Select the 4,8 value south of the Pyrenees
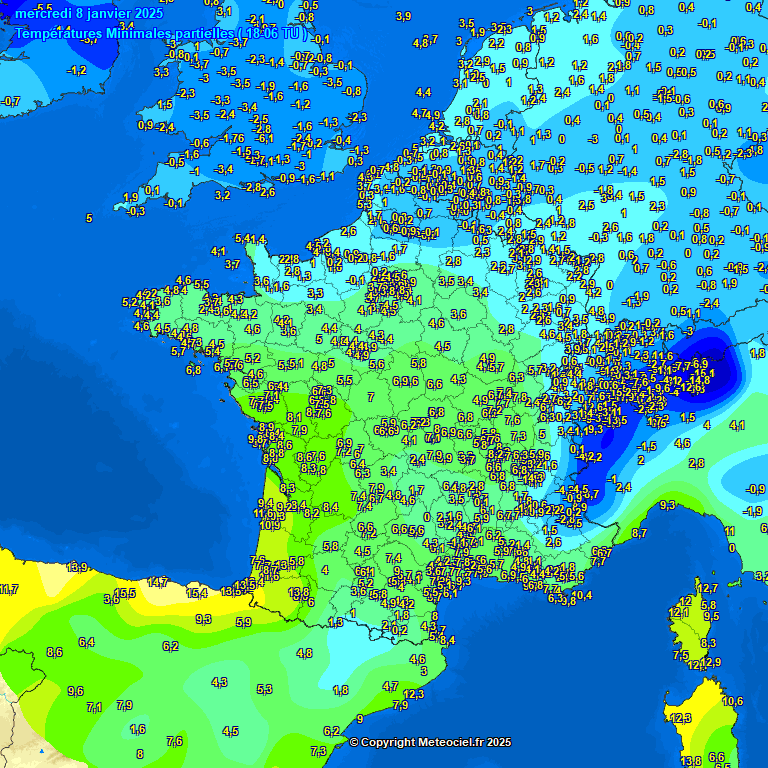Screen dimensions: 768x768 305,653
